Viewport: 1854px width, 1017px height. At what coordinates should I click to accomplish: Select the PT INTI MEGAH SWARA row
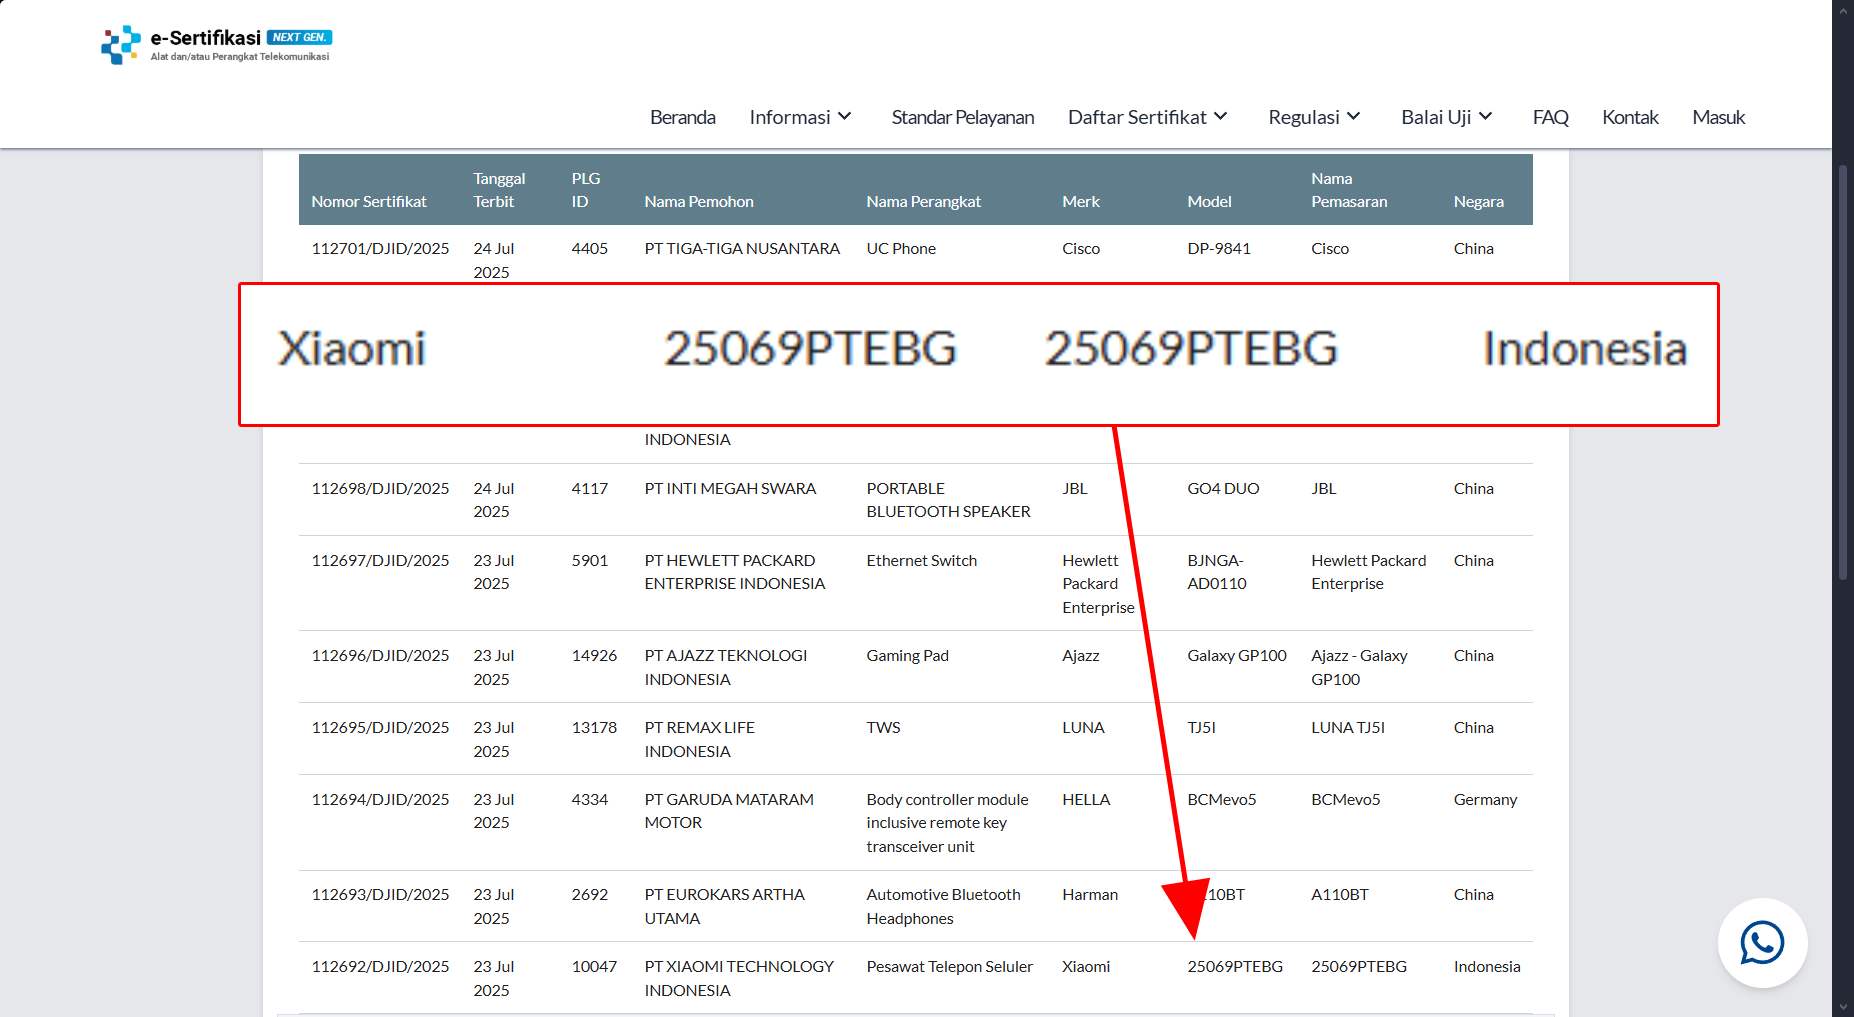tap(730, 488)
